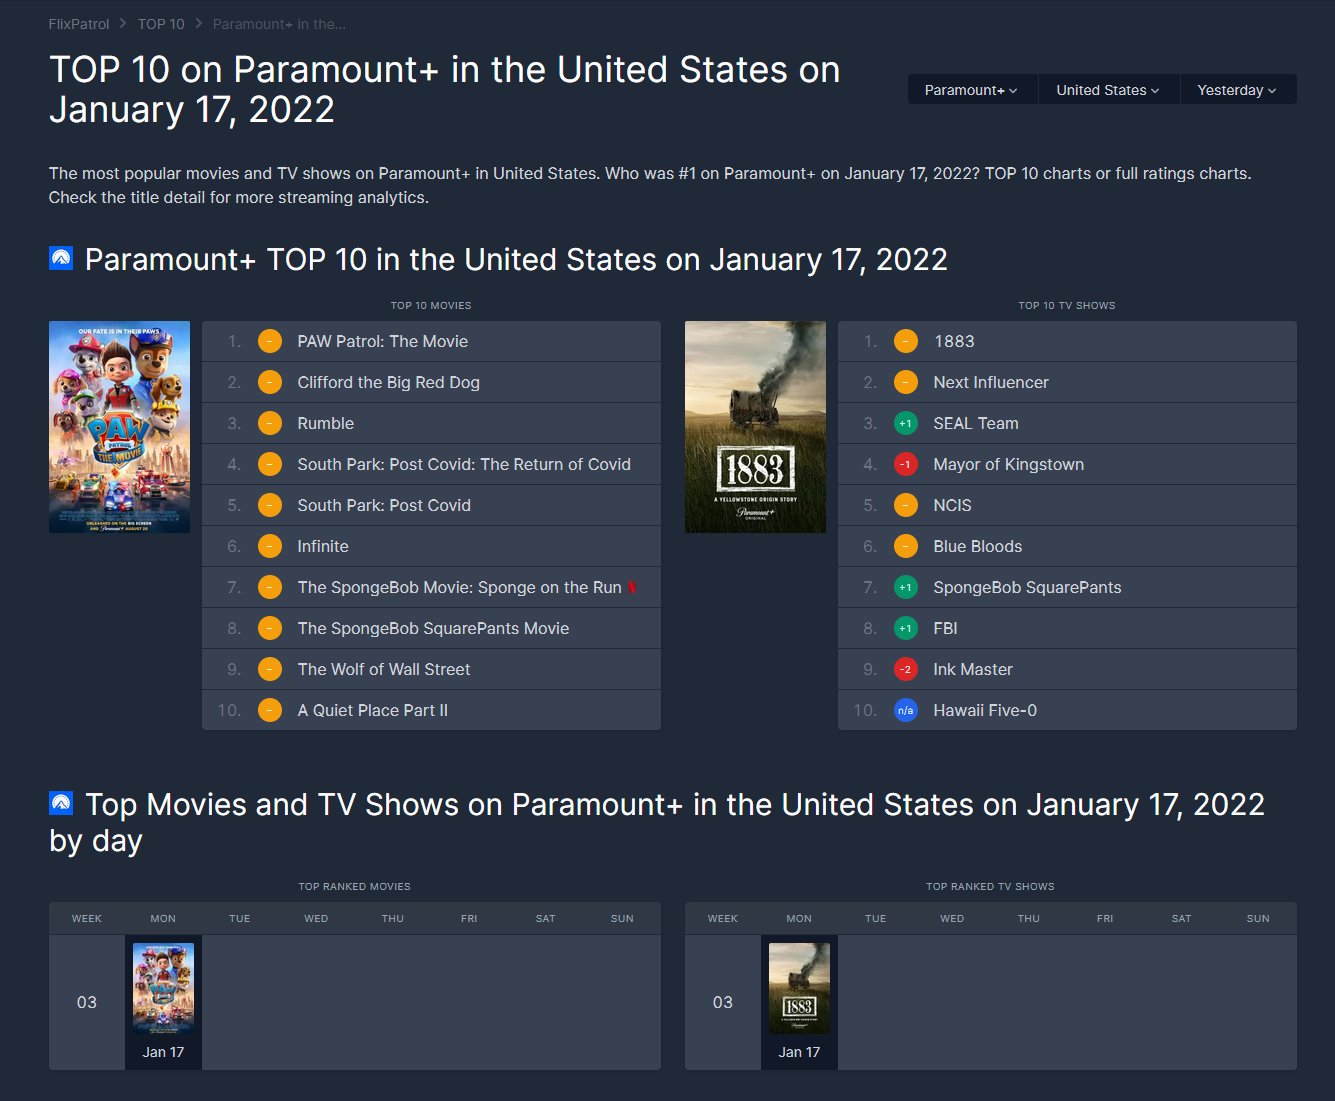Click the n/a blue badge for Hawaii Five-0
Viewport: 1335px width, 1101px height.
point(905,710)
